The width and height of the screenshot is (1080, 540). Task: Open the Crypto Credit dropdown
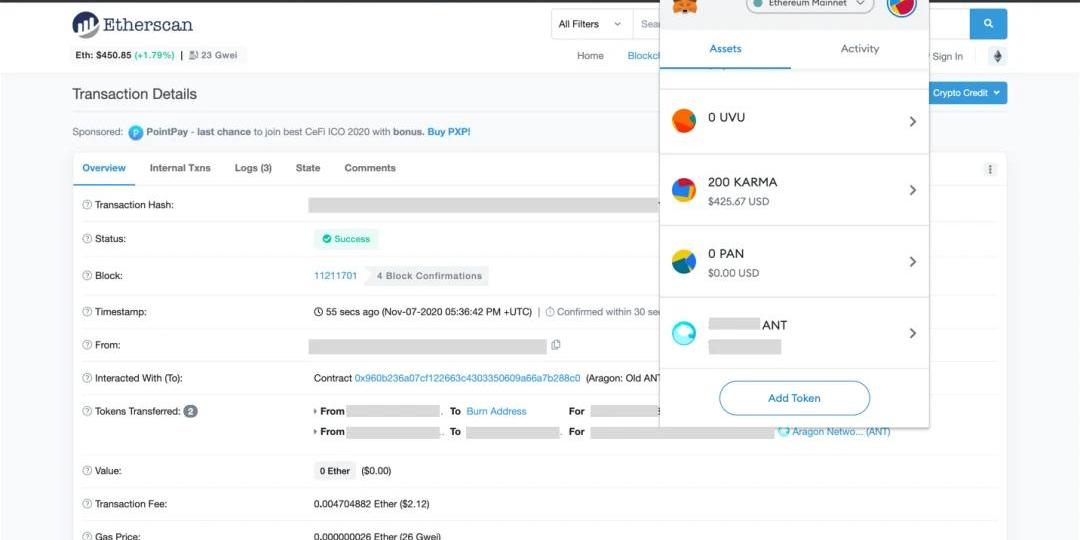tap(966, 93)
